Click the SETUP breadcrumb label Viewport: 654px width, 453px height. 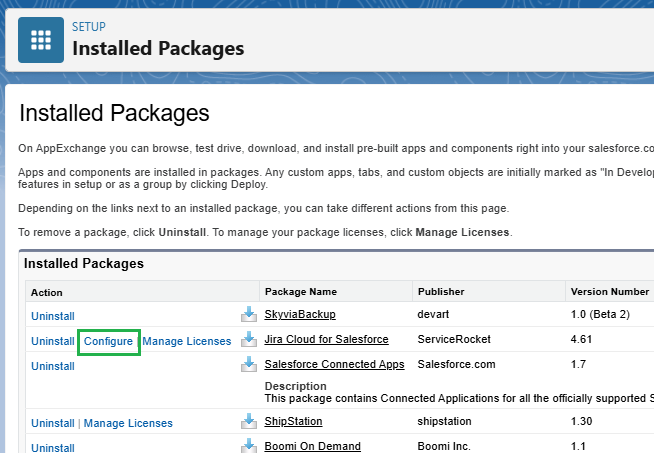[89, 27]
